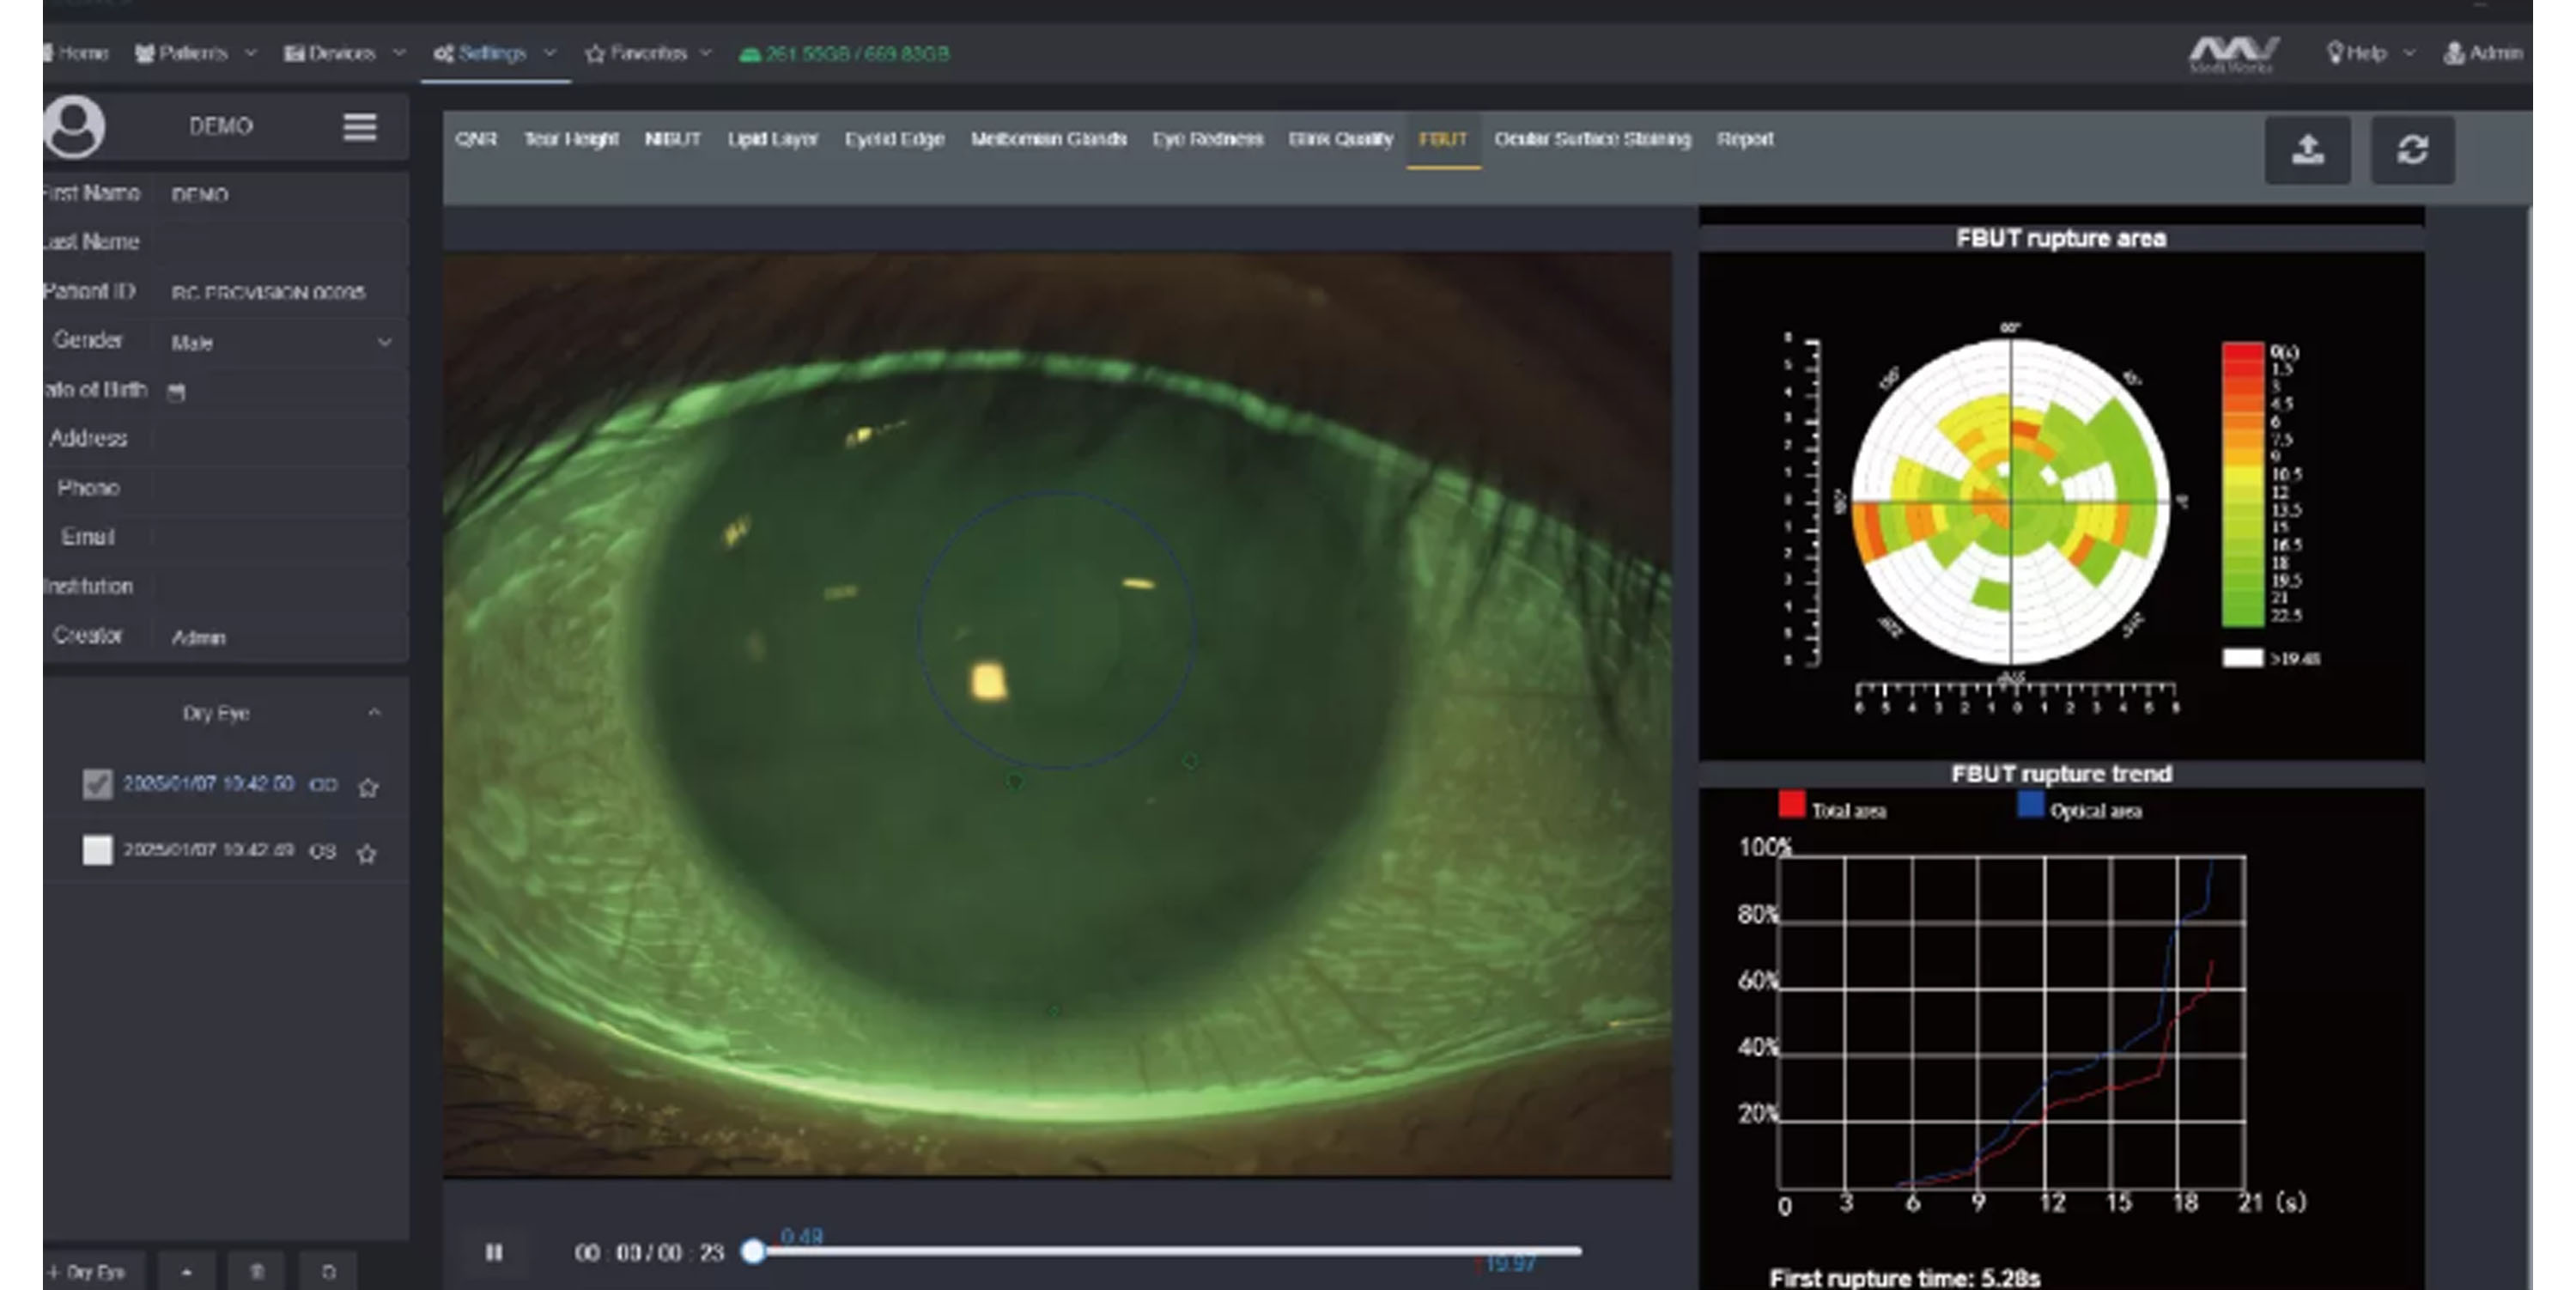Favorite the OS exam with star icon

click(367, 853)
